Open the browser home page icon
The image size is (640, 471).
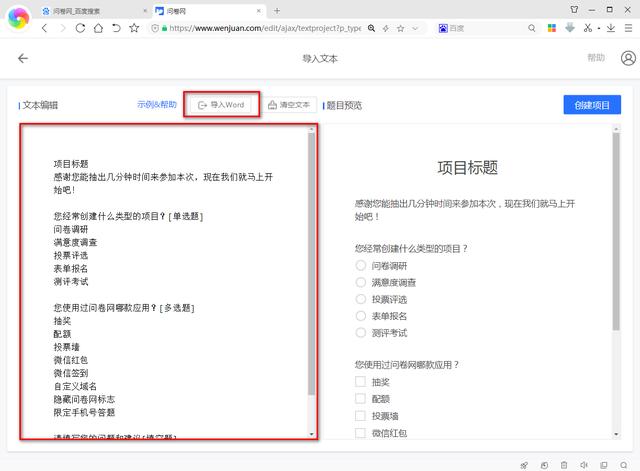[x=98, y=28]
